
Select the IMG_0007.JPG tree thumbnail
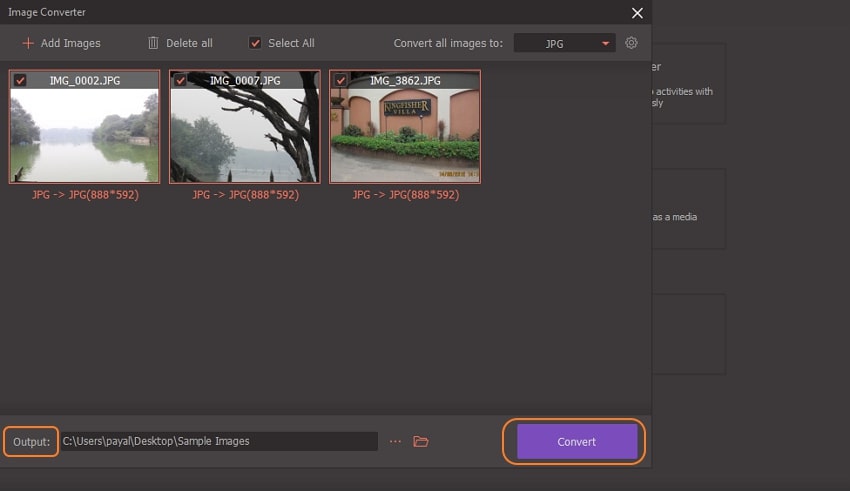click(244, 135)
